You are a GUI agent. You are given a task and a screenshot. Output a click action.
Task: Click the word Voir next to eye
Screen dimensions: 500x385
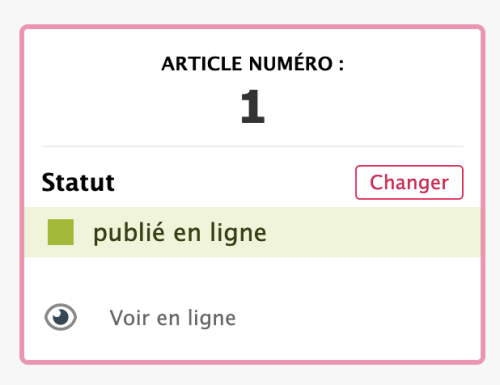(130, 318)
